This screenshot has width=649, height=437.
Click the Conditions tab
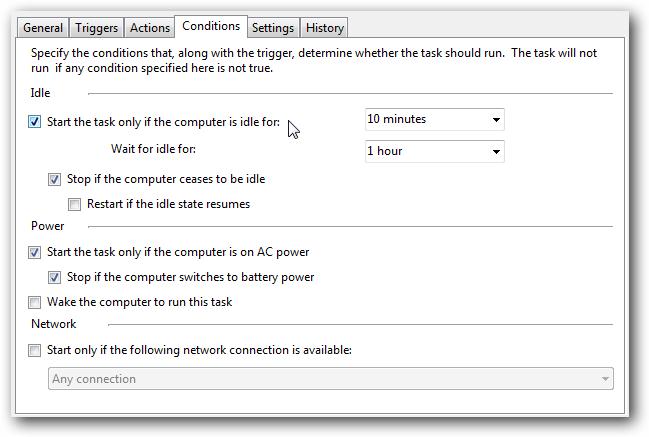tap(211, 26)
